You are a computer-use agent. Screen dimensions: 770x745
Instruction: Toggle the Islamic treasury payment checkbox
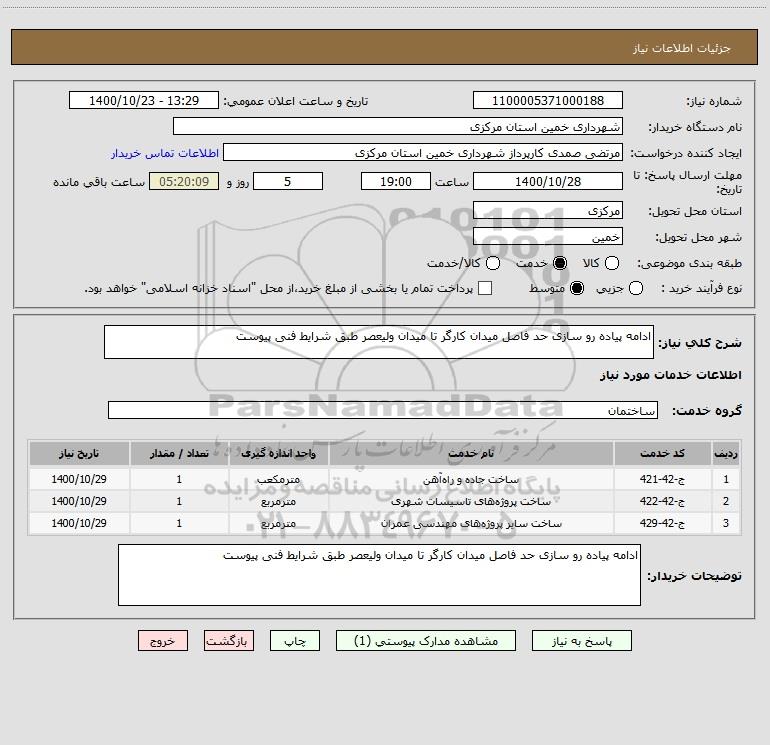click(x=485, y=288)
